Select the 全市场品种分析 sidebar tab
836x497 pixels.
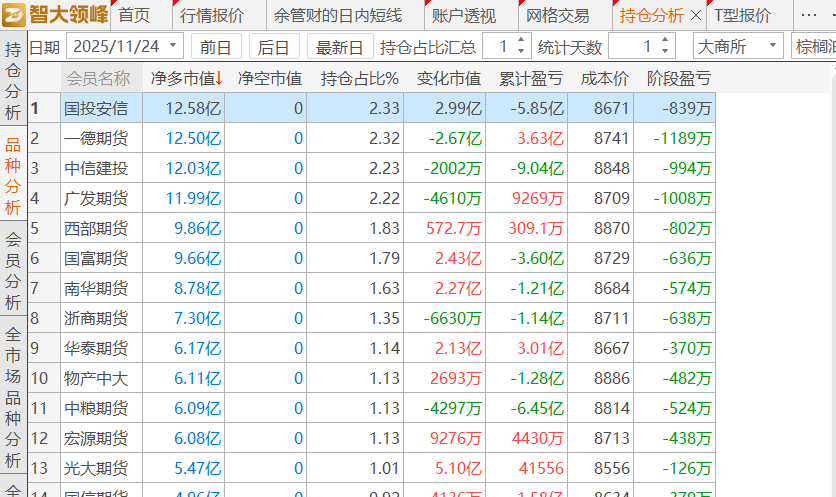tap(13, 397)
